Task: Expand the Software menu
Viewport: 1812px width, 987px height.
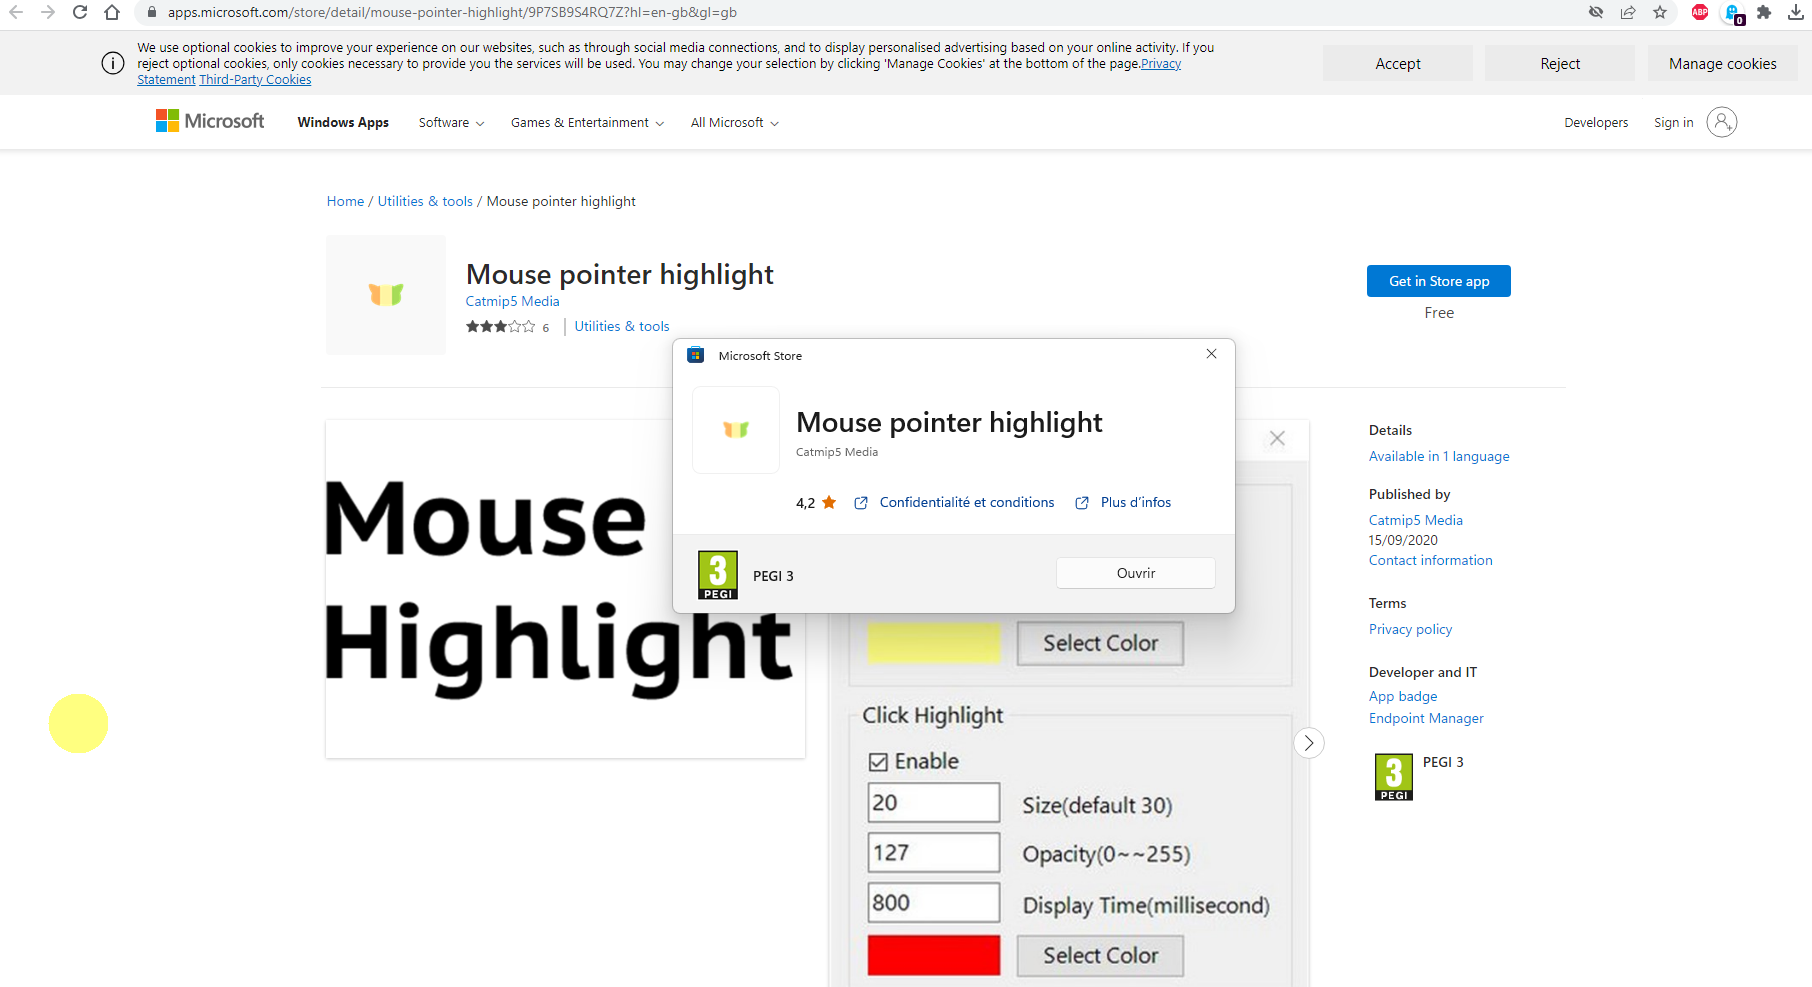Action: pyautogui.click(x=451, y=122)
